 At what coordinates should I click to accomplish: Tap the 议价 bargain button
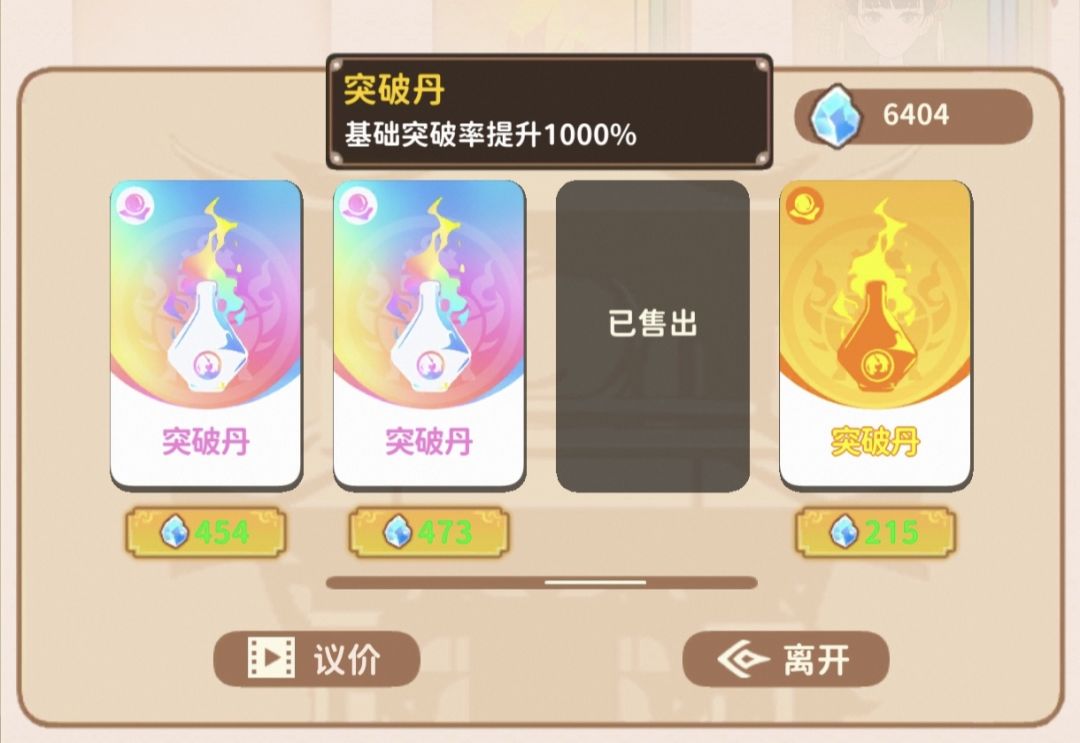coord(317,659)
